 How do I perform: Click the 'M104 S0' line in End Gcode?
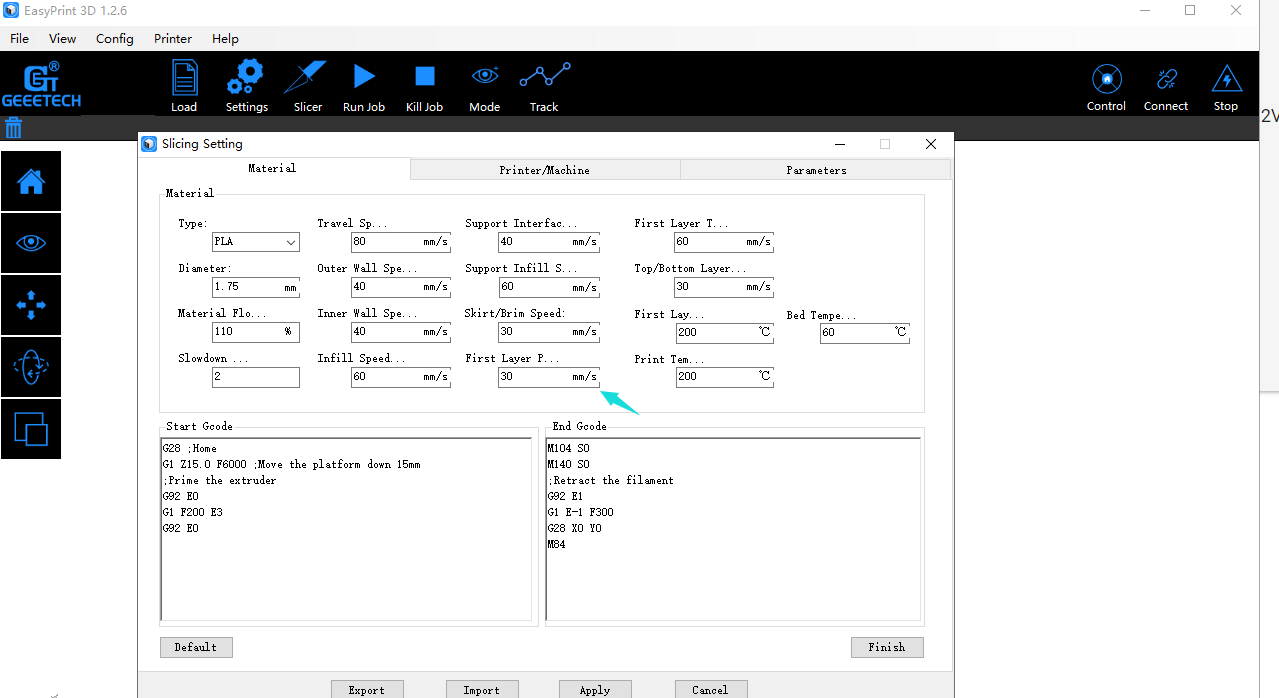[569, 448]
